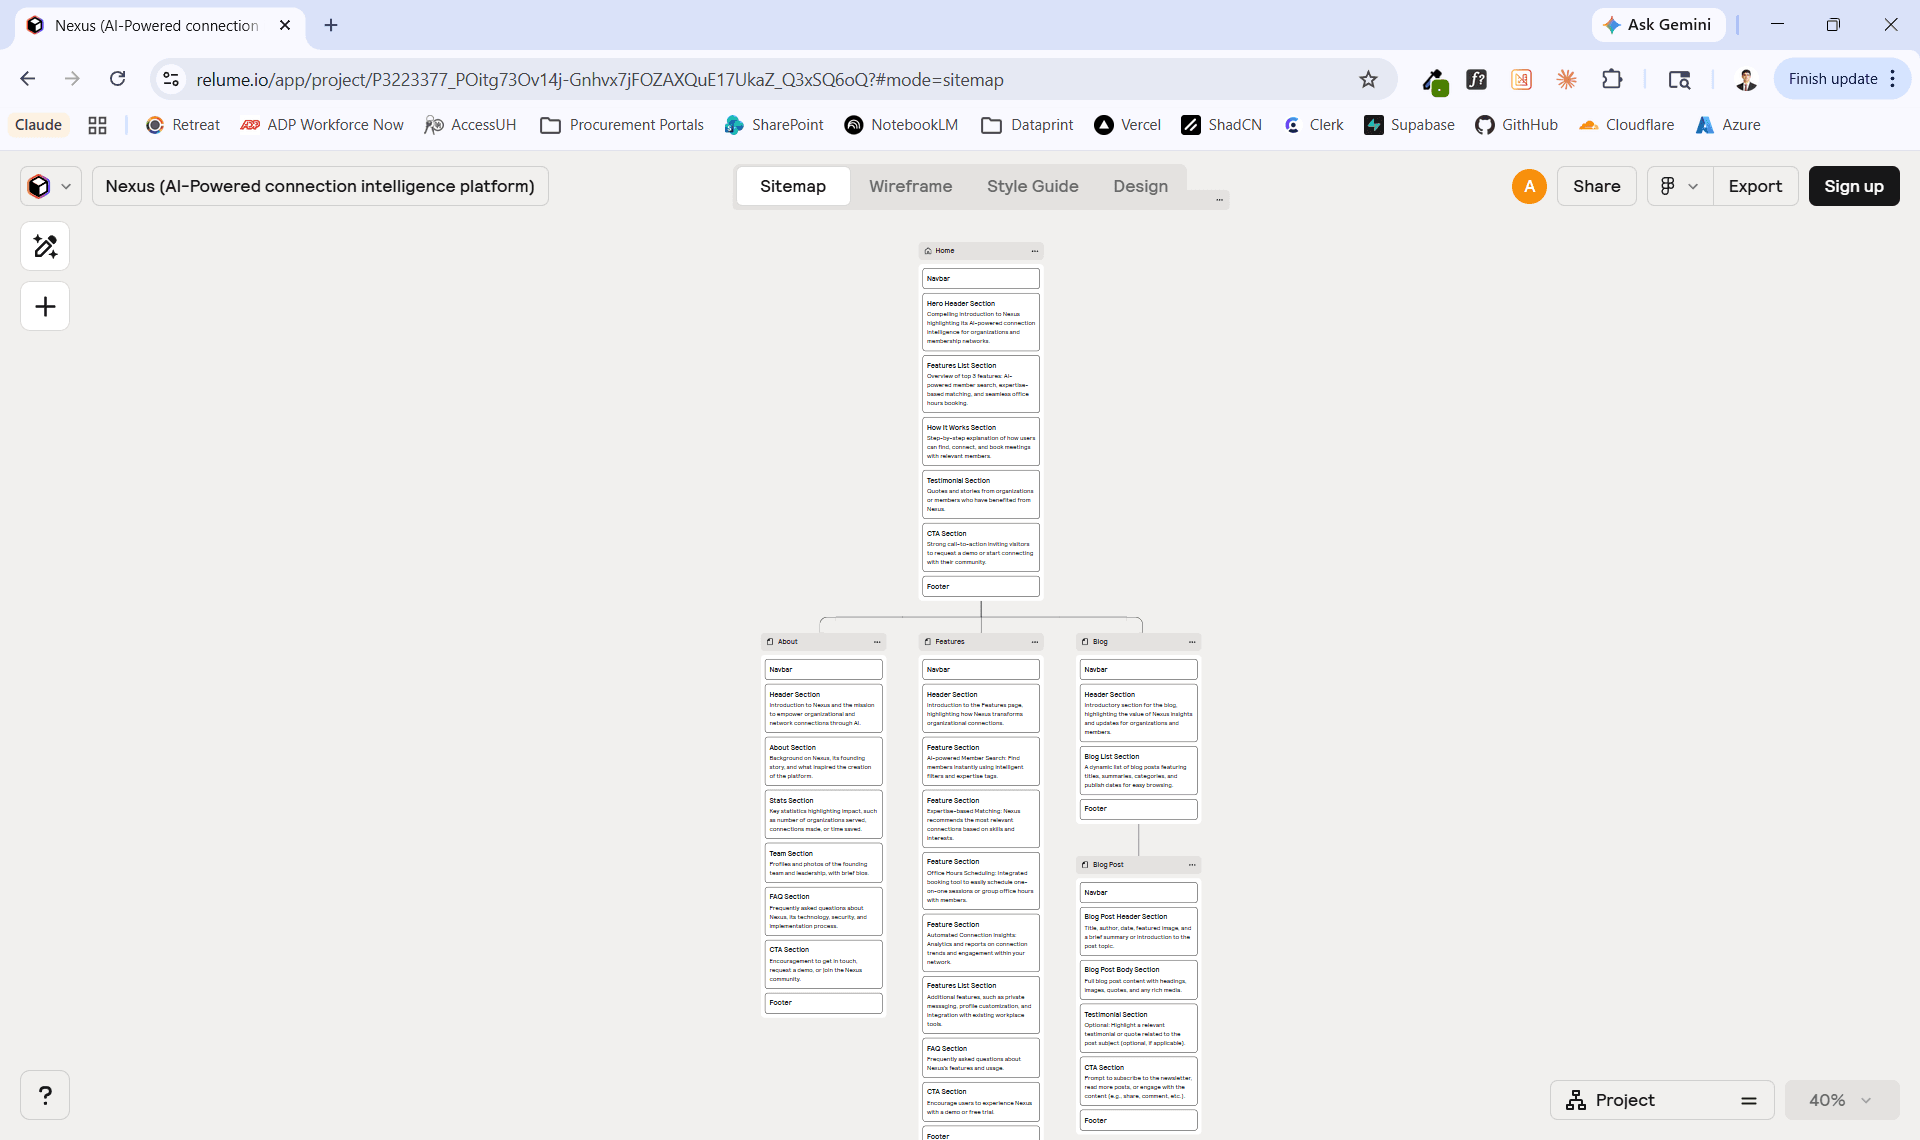Image resolution: width=1920 pixels, height=1140 pixels.
Task: Click the Share button
Action: (x=1596, y=186)
